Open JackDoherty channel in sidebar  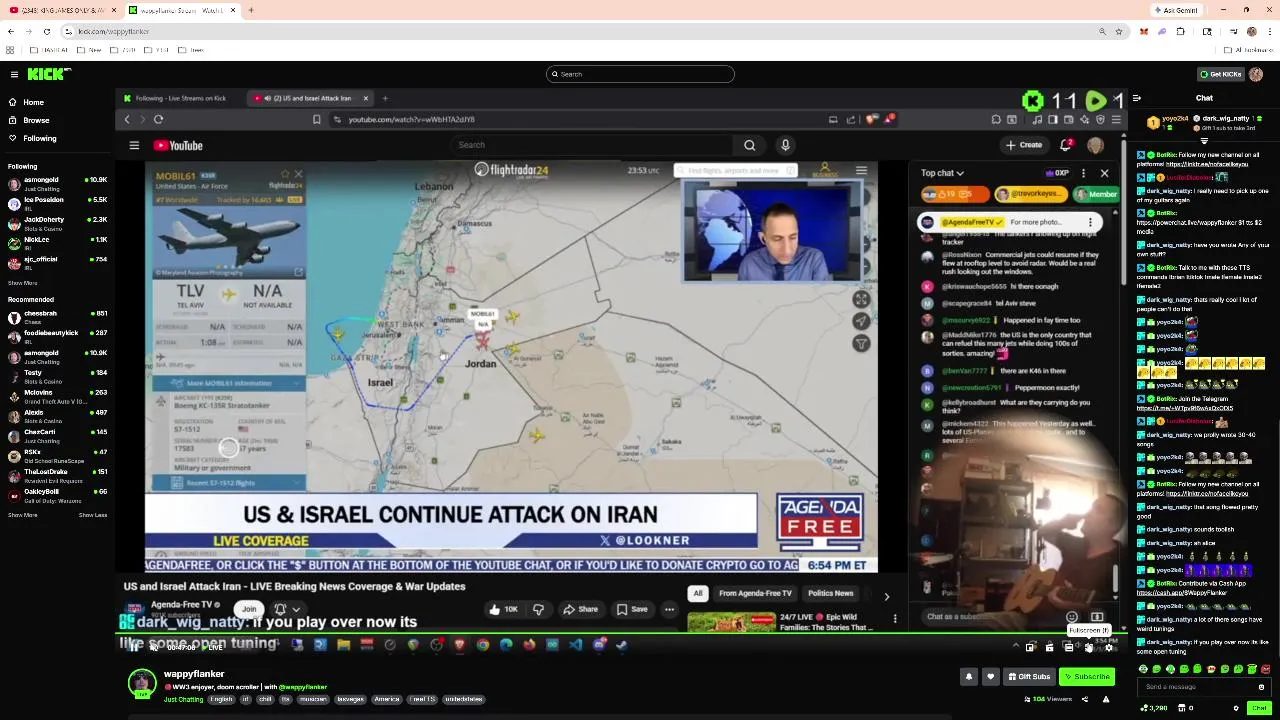tap(55, 224)
